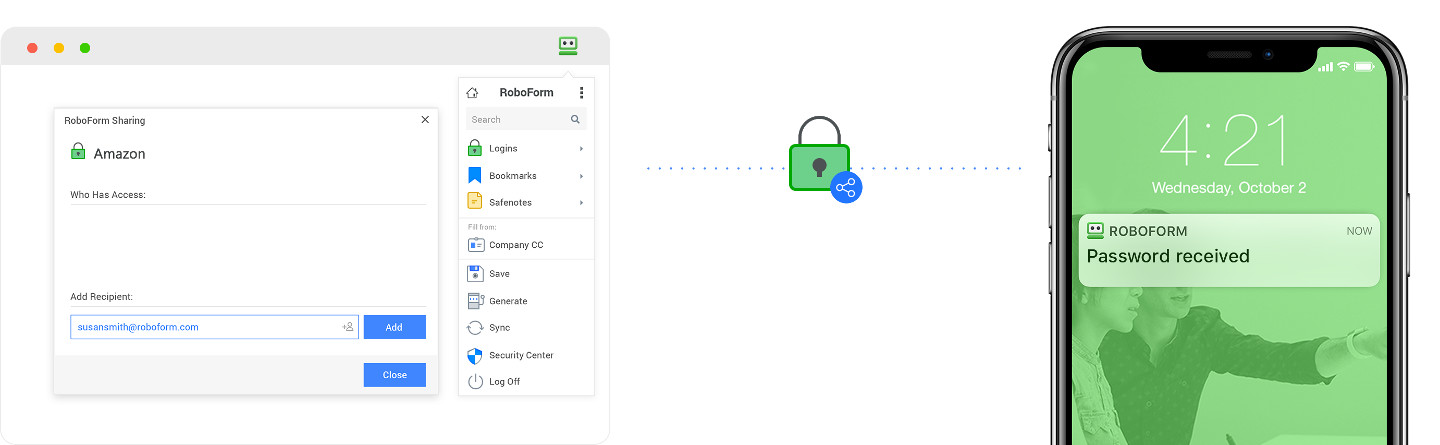The width and height of the screenshot is (1440, 445).
Task: Close the RoboForm Sharing dialog with X
Action: point(425,119)
